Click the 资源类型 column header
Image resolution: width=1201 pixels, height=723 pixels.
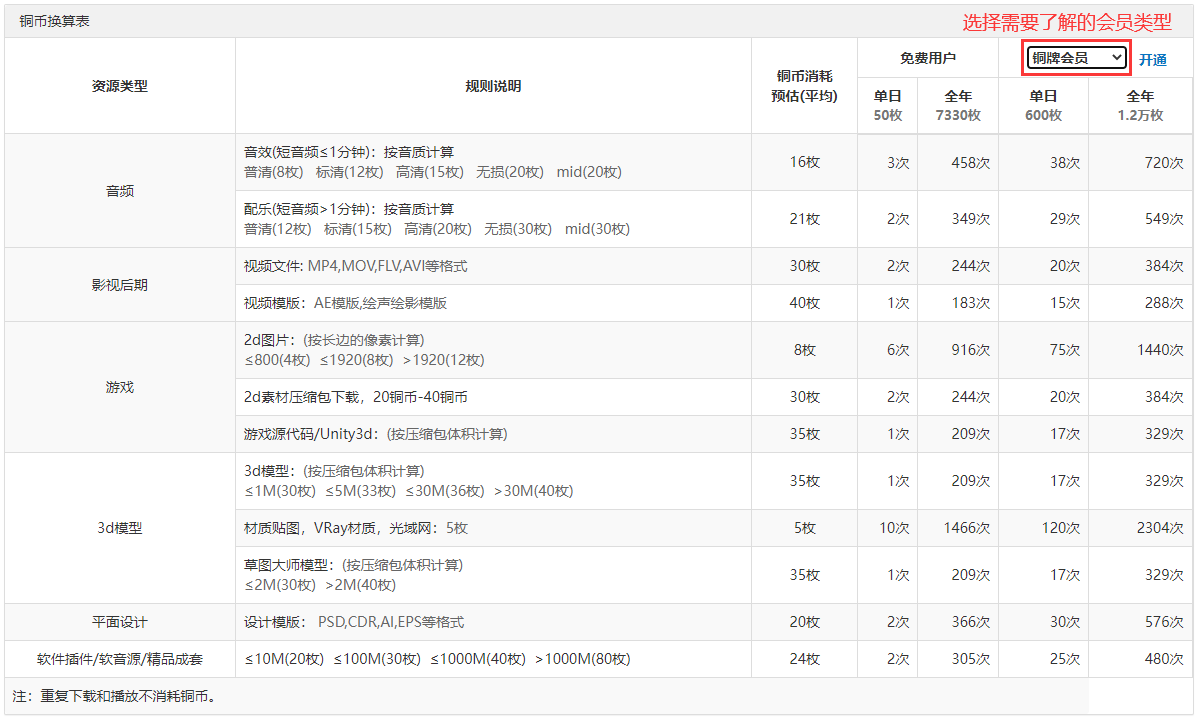(120, 86)
